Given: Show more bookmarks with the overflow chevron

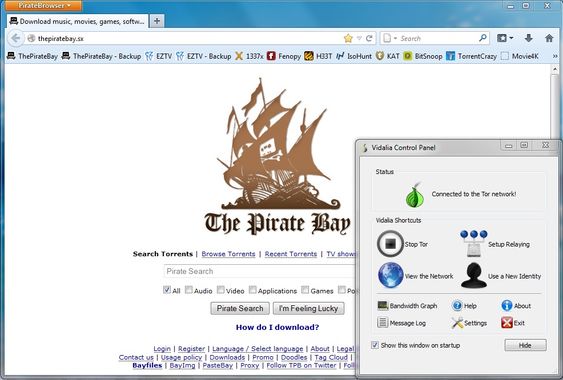Looking at the screenshot, I should (555, 56).
